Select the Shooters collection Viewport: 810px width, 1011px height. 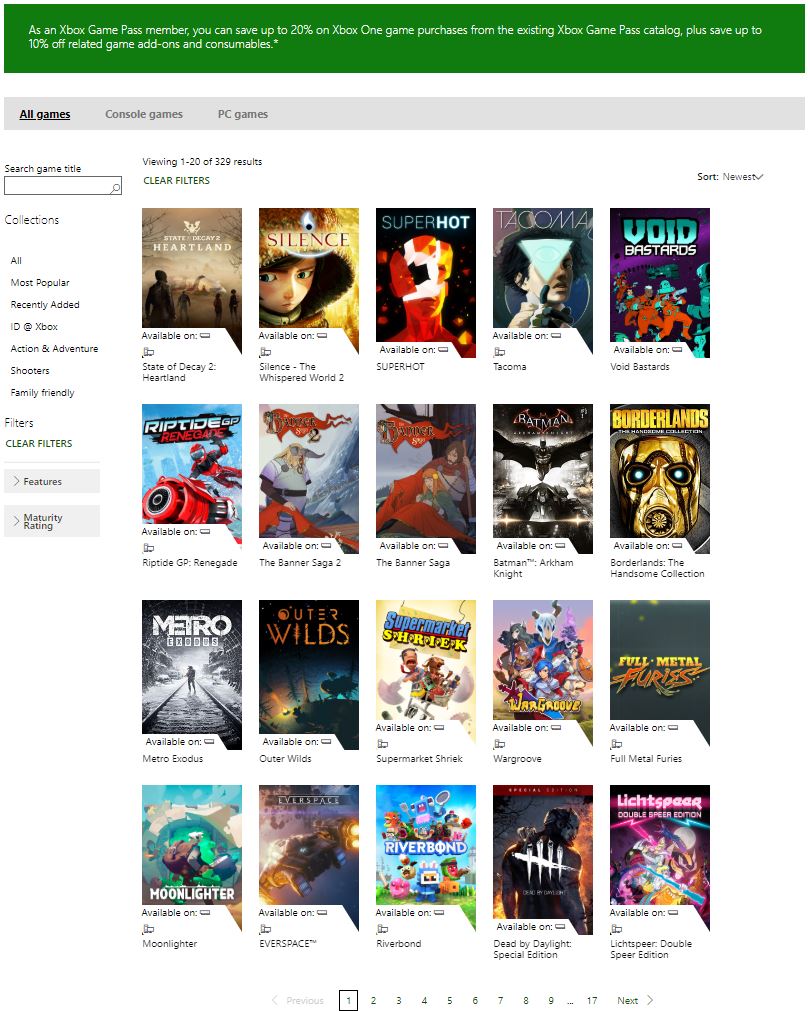tap(30, 370)
